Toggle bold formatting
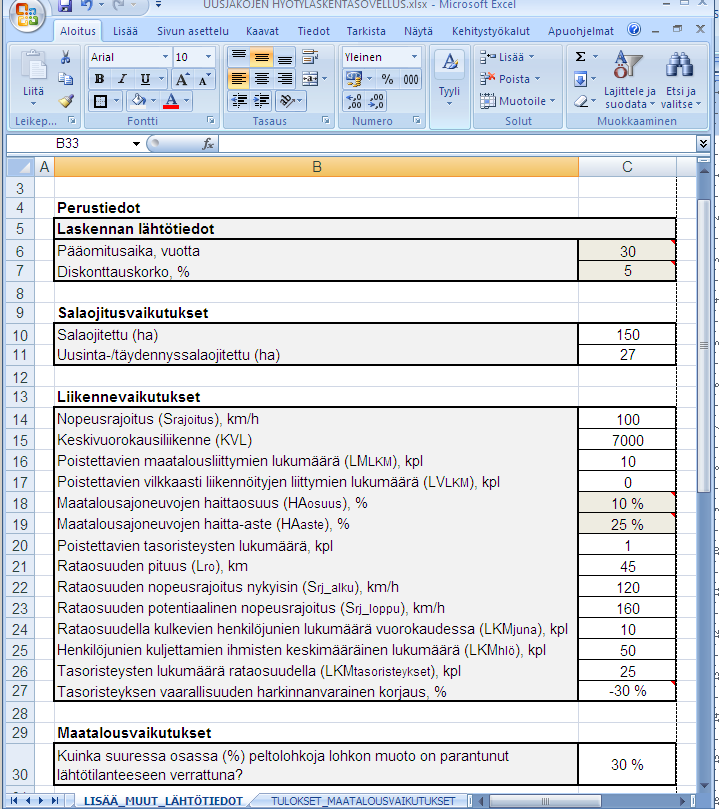The width and height of the screenshot is (719, 809). point(100,79)
